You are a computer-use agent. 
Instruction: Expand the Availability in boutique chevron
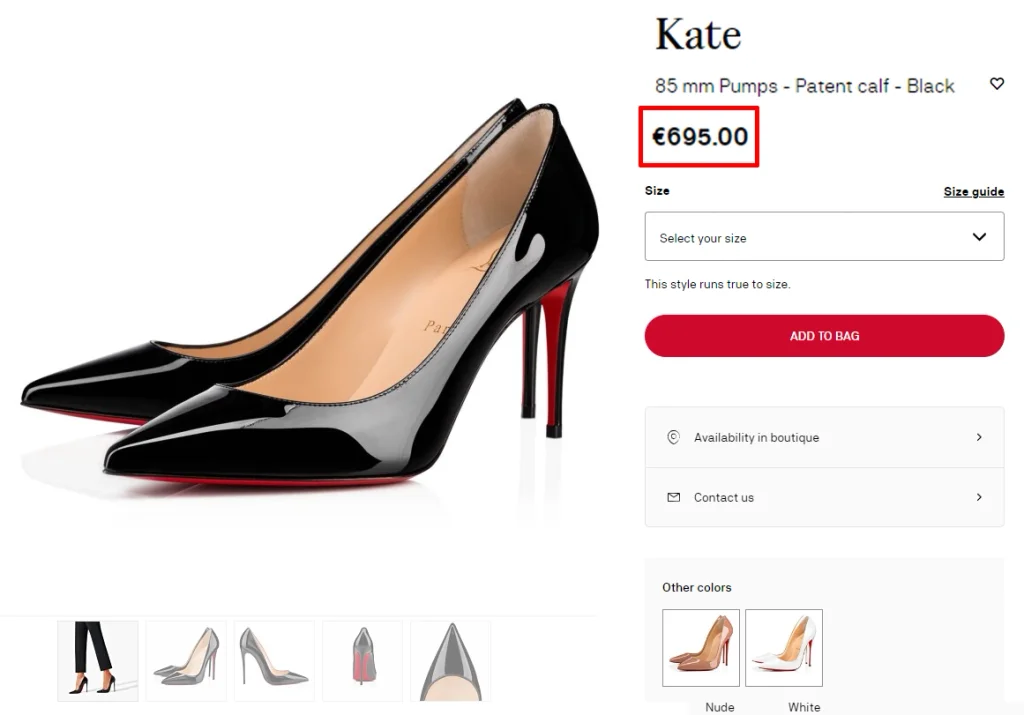pyautogui.click(x=979, y=437)
